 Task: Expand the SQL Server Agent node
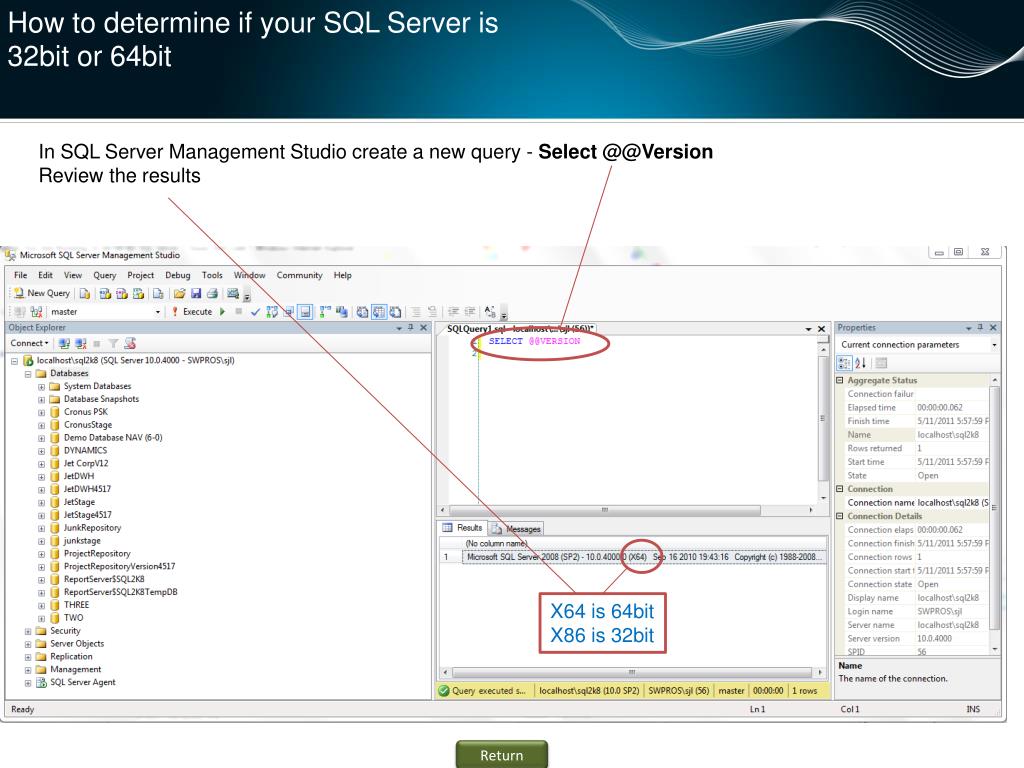[x=28, y=683]
